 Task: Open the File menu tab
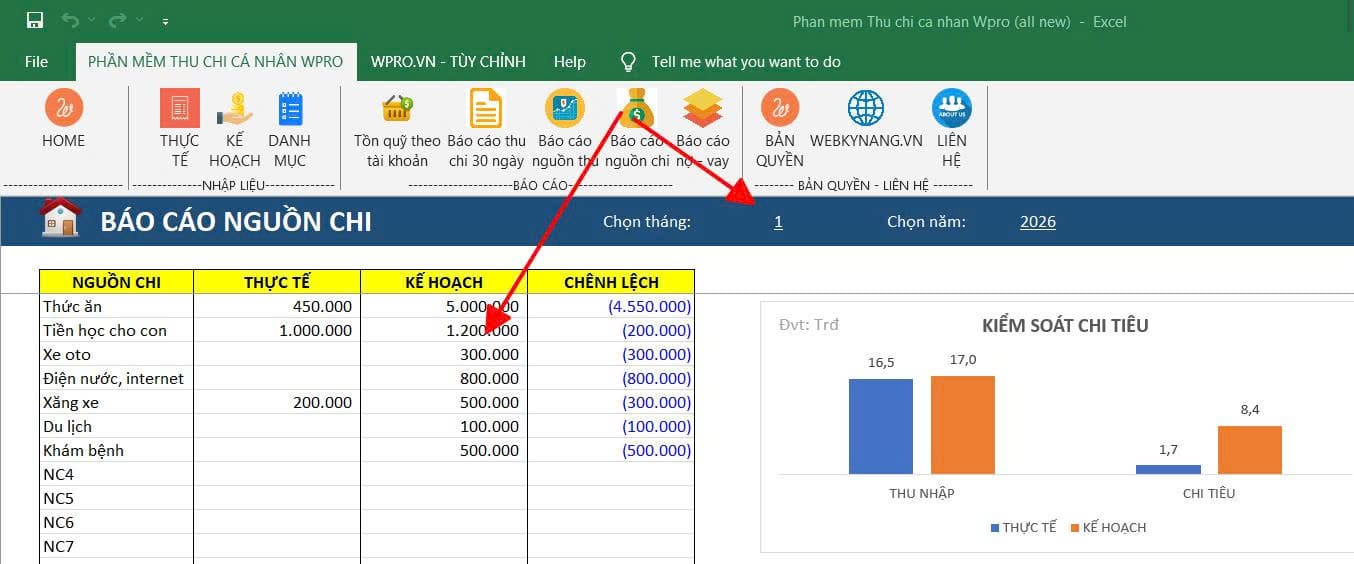(x=36, y=62)
